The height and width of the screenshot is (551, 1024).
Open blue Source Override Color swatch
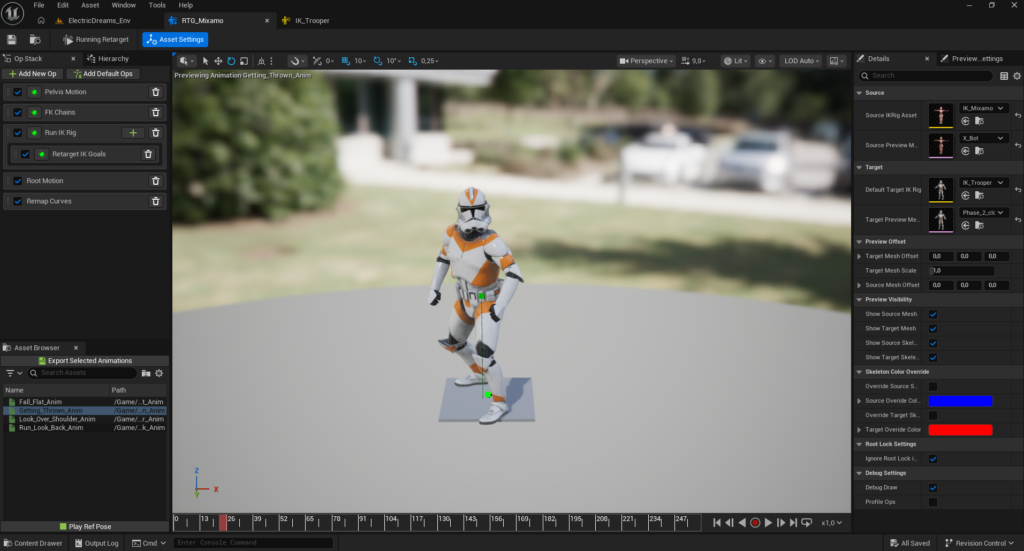pos(960,401)
